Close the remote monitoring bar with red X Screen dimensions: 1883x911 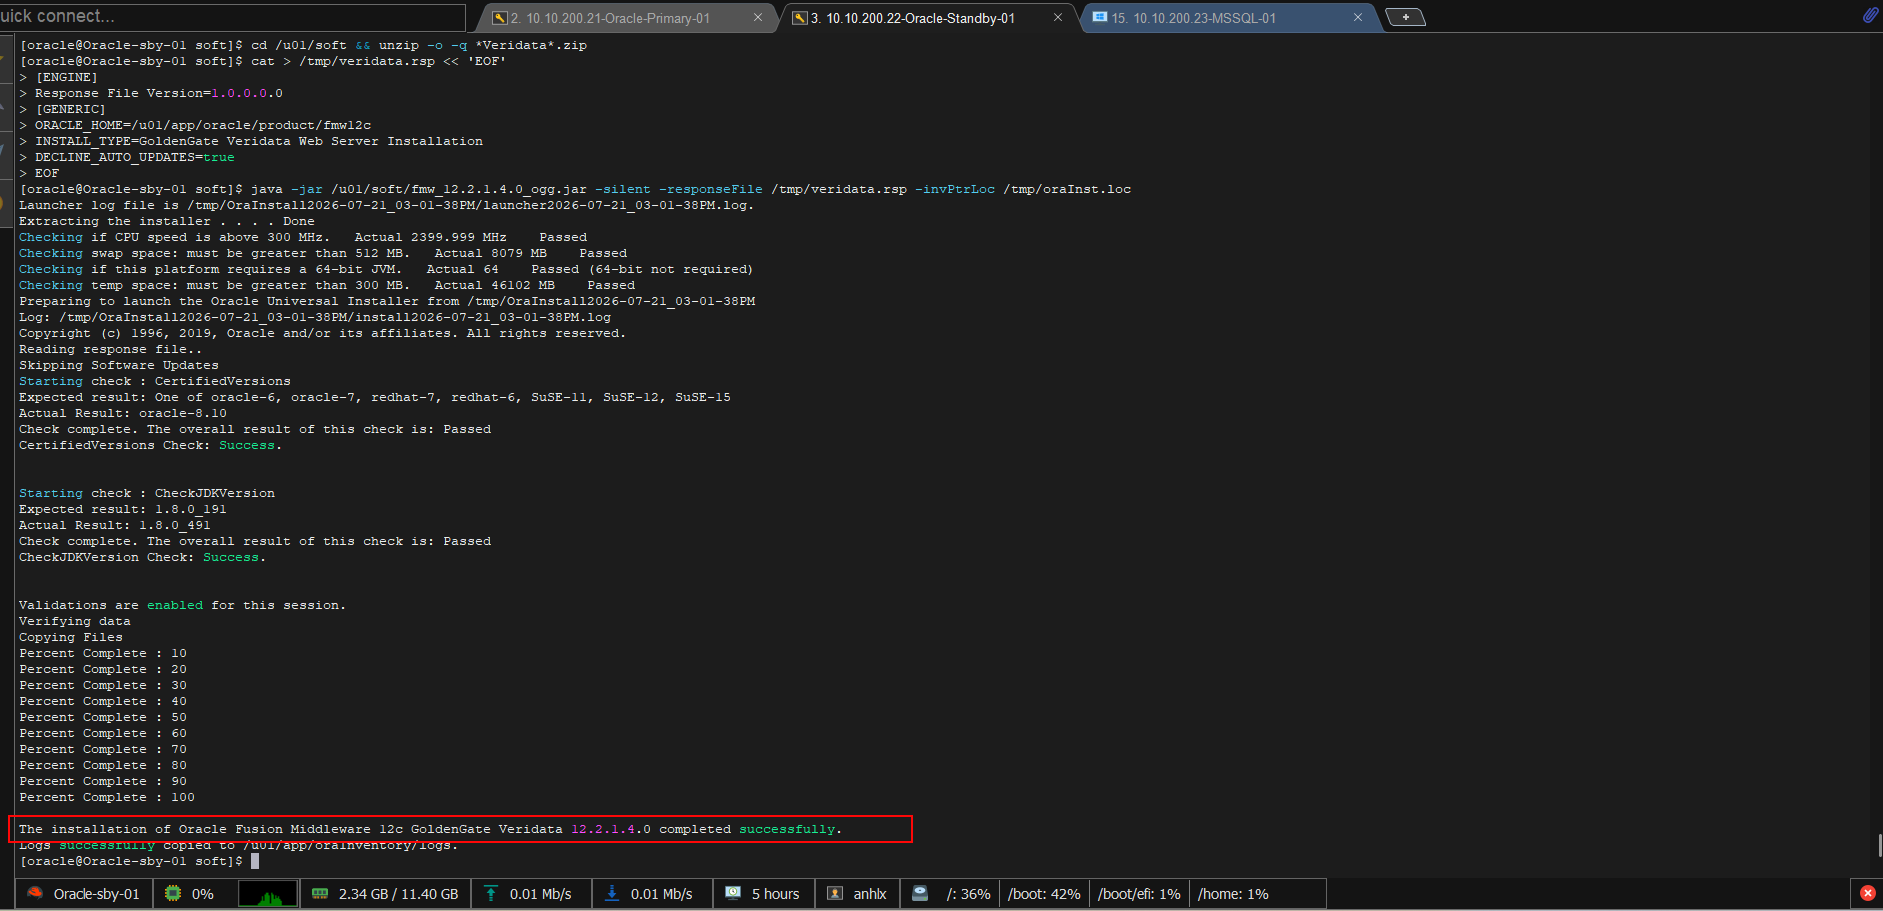coord(1867,893)
